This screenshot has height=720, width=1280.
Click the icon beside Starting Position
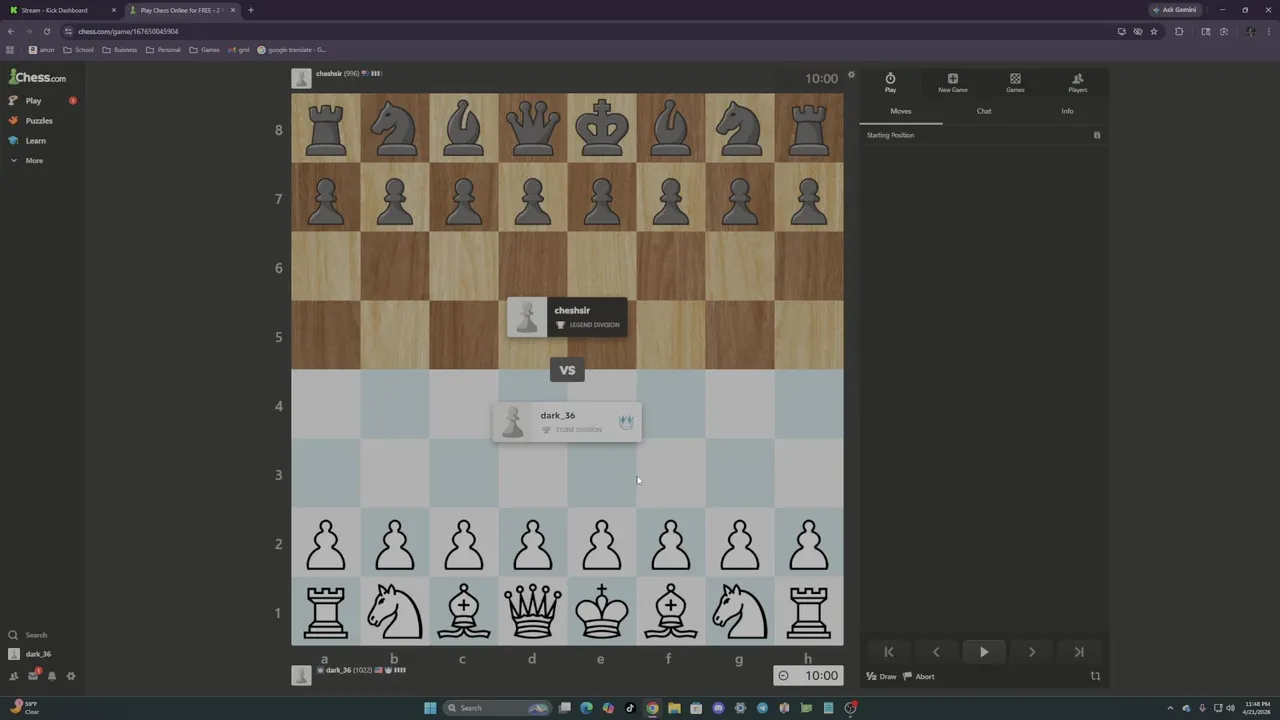(1097, 135)
